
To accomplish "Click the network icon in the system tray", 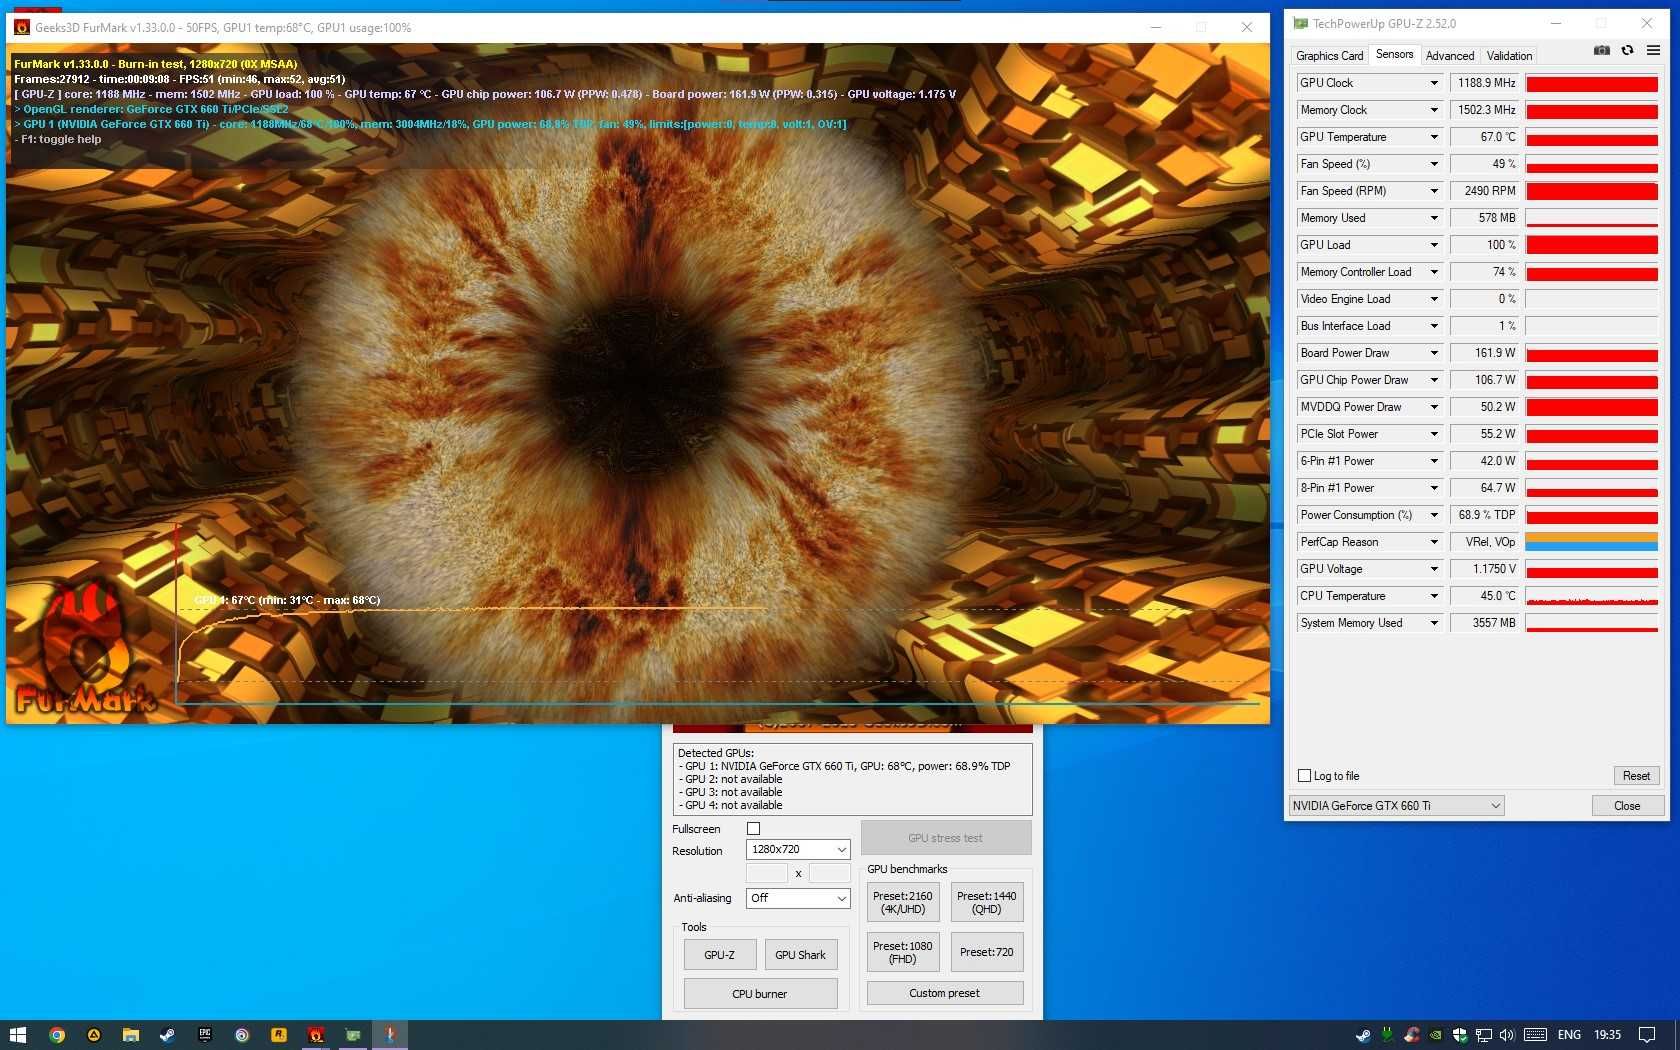I will [x=1484, y=1035].
